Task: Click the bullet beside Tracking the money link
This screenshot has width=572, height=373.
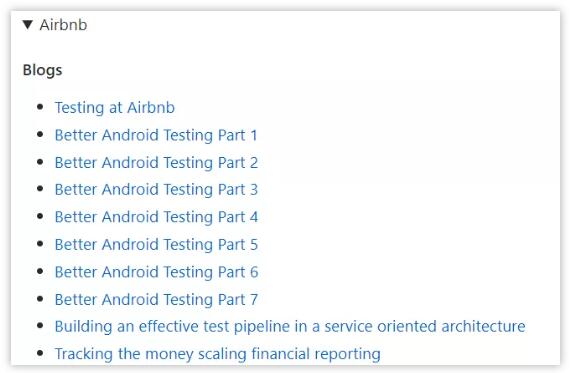Action: 40,353
